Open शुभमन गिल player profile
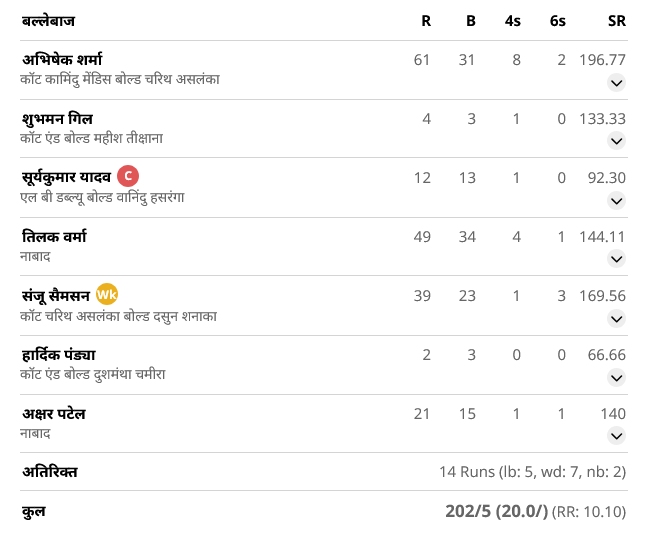The height and width of the screenshot is (545, 648). [x=58, y=119]
